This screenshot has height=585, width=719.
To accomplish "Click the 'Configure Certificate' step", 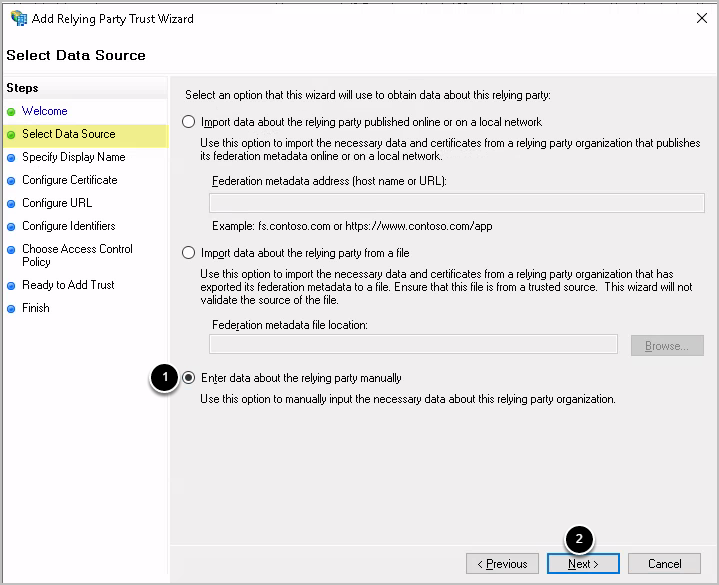I will pos(70,180).
